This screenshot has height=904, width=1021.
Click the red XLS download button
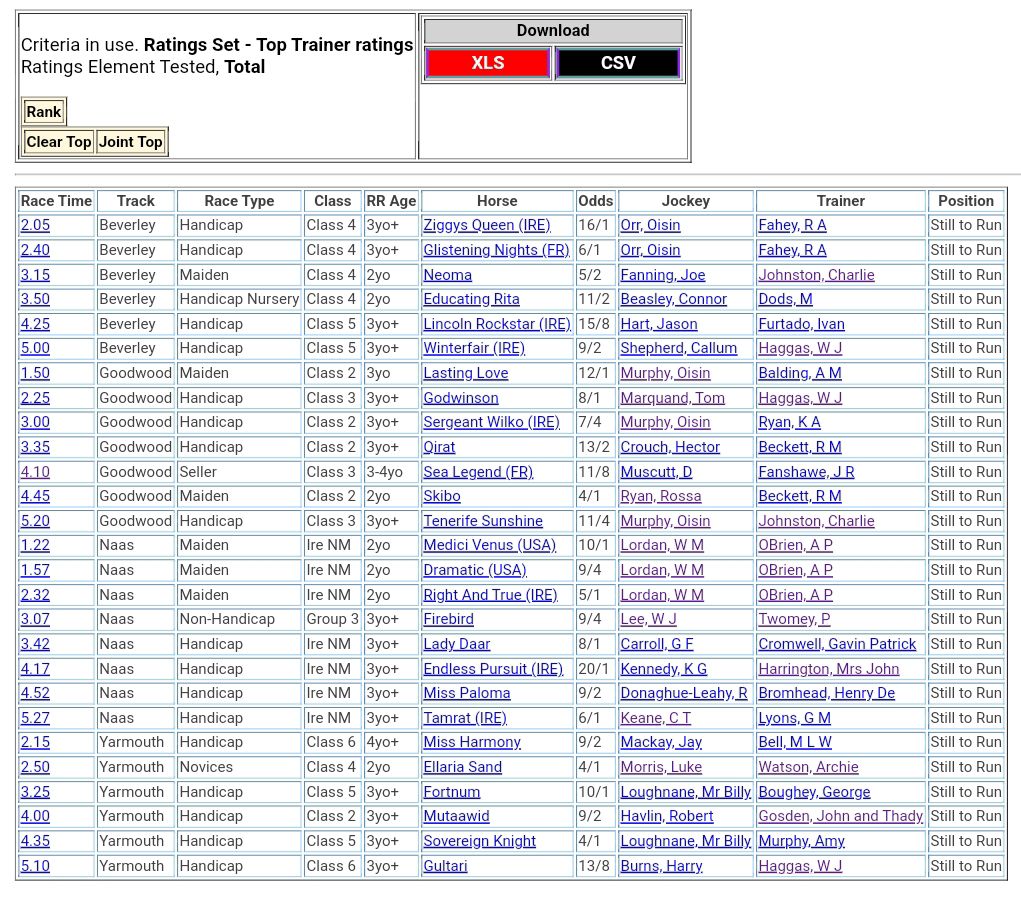click(x=487, y=63)
